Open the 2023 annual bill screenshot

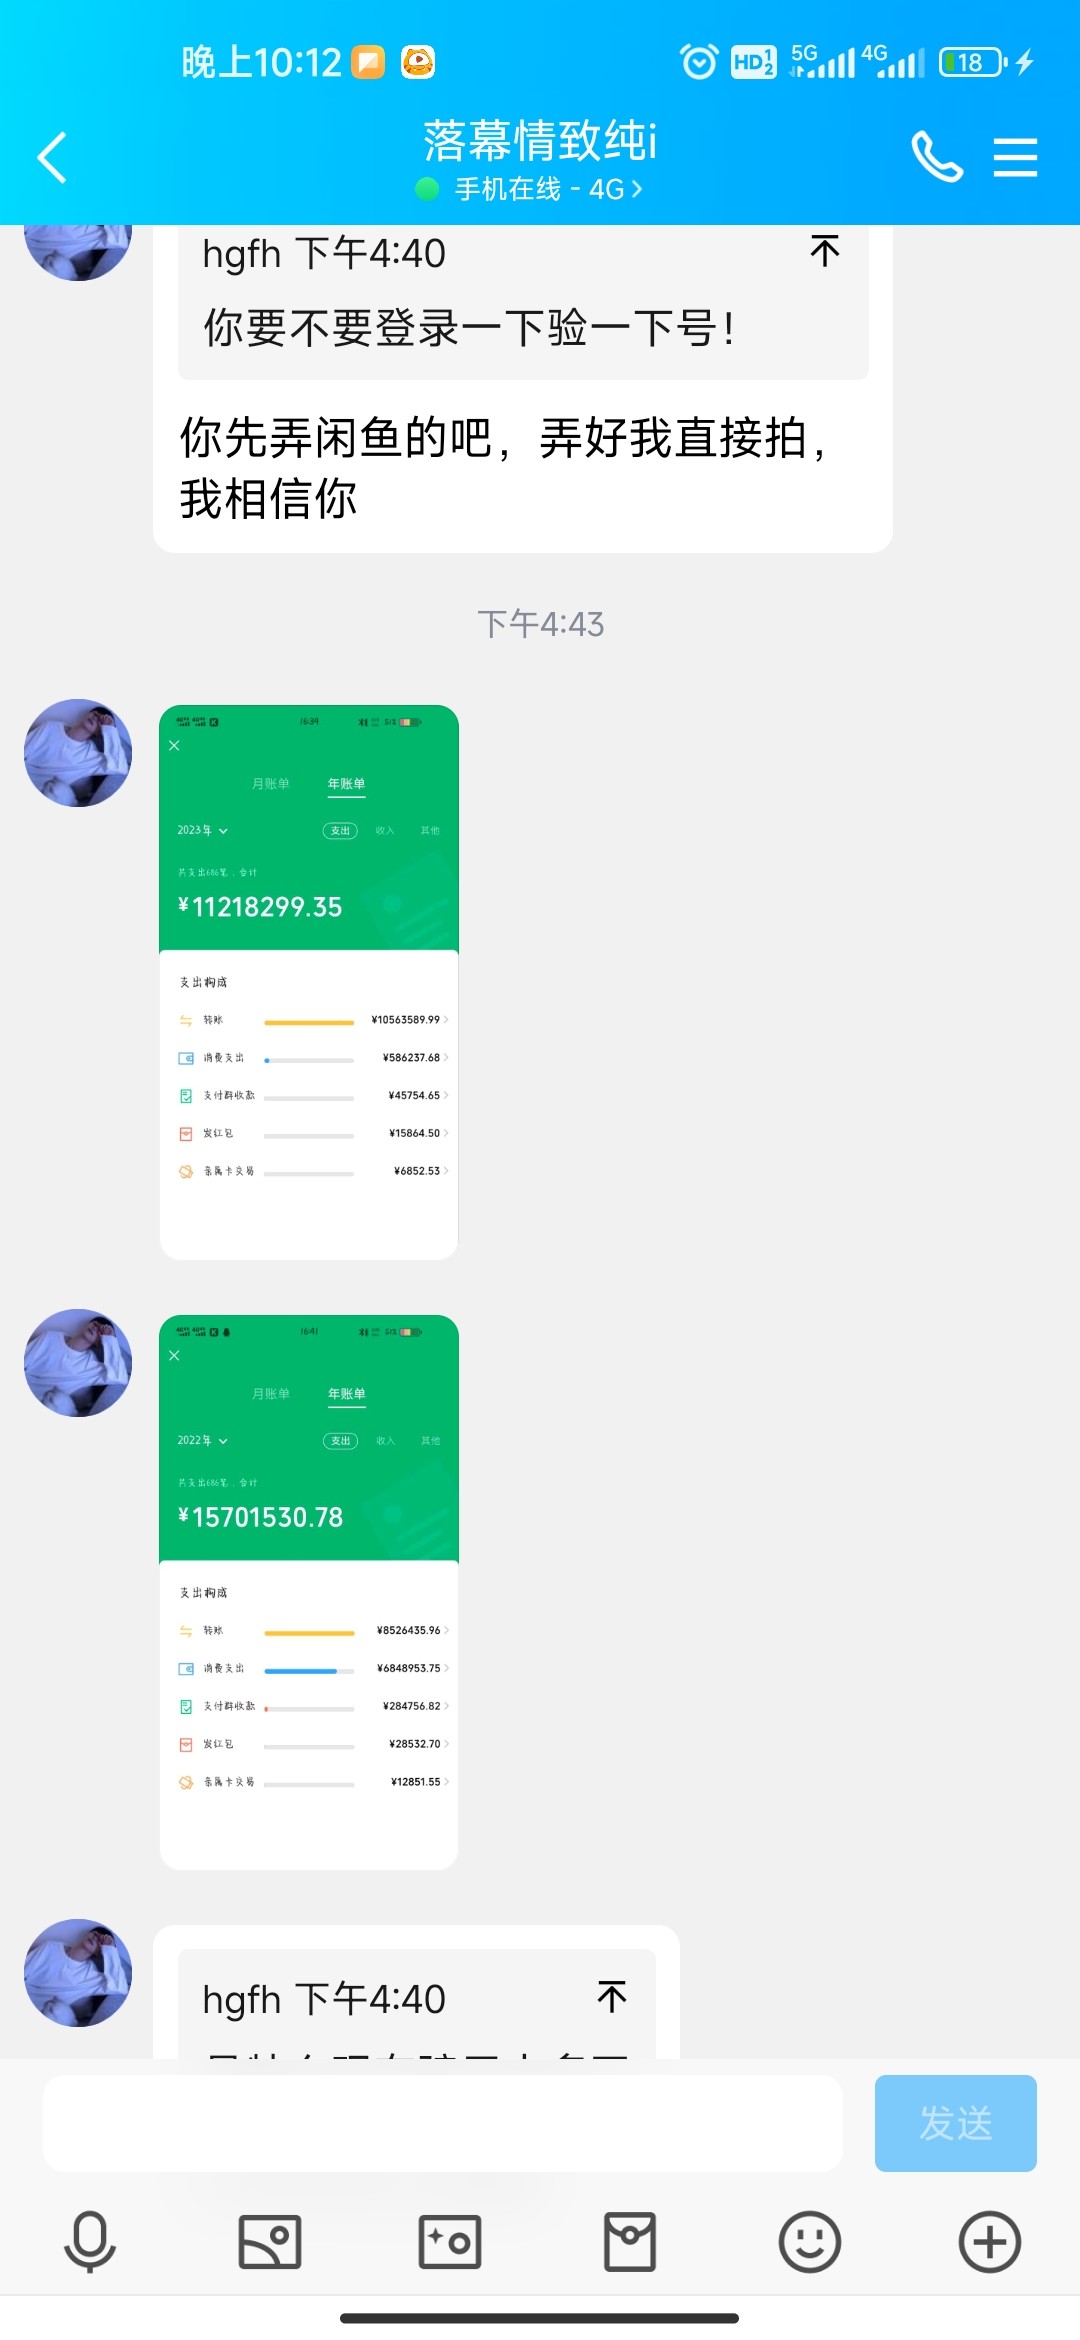[309, 982]
